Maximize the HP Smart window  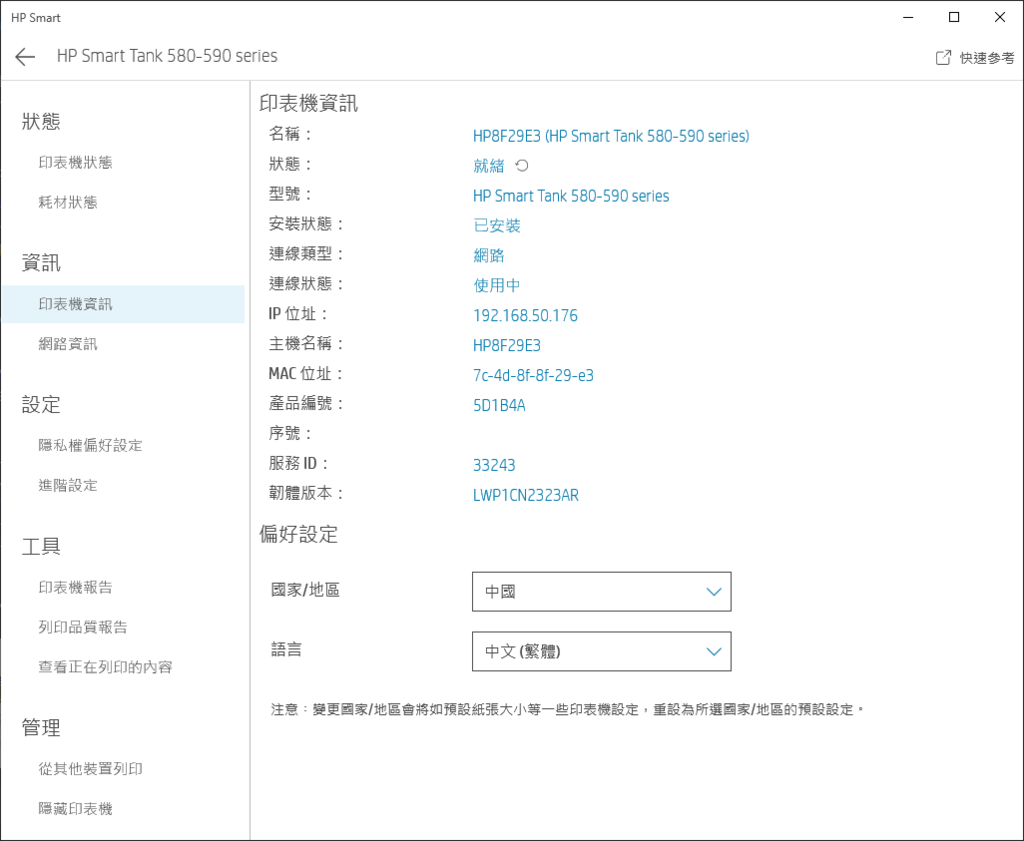[x=953, y=18]
